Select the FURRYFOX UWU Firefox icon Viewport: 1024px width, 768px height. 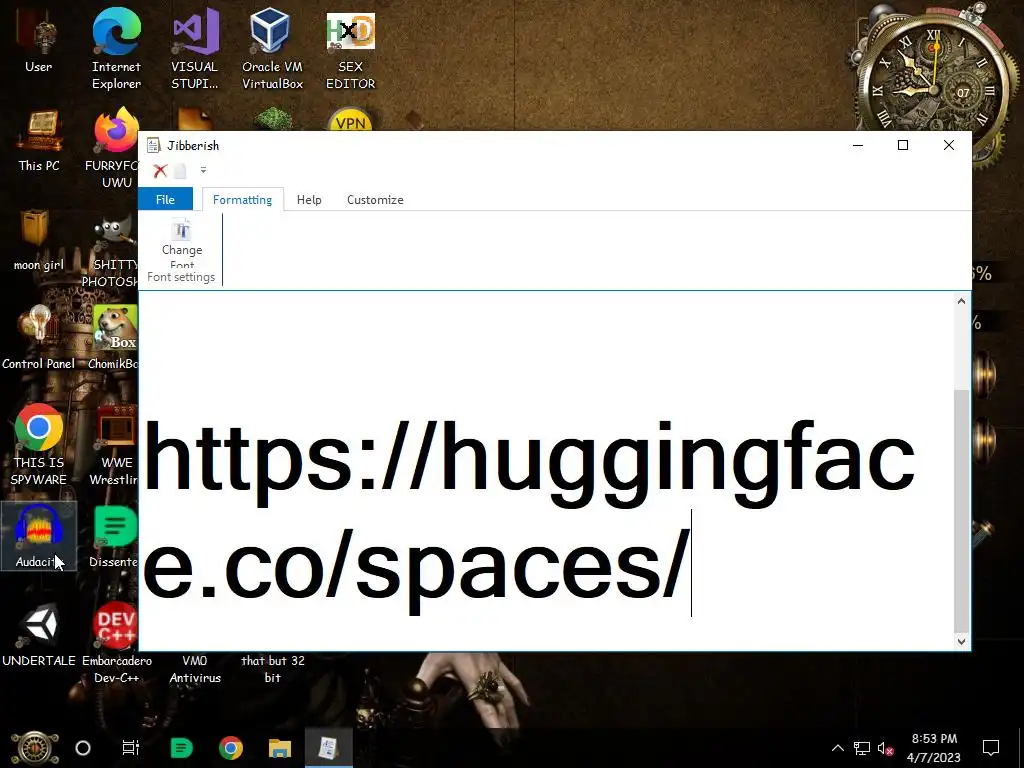[112, 148]
